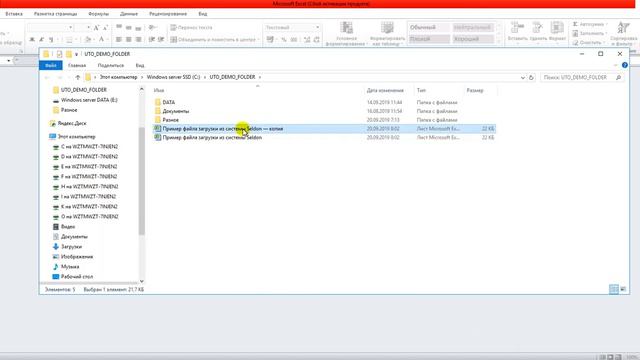Screen dimensions: 640x360
Task: Center text horizontally in Excel ribbon
Action: pyautogui.click(x=129, y=40)
